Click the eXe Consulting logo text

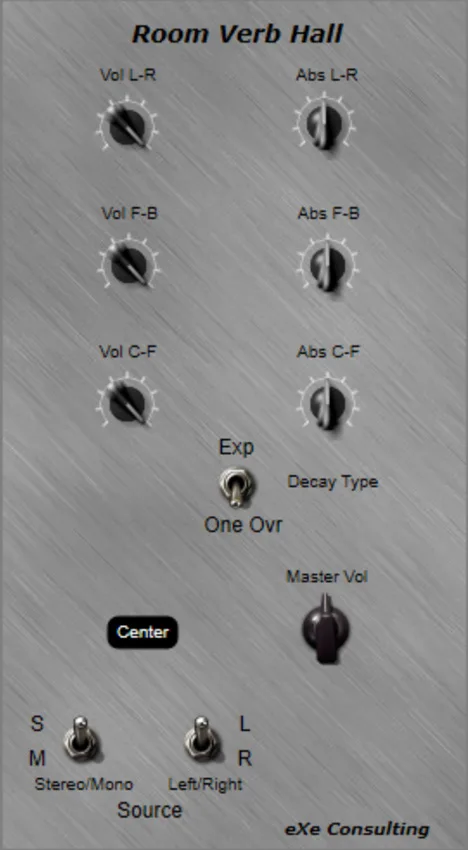point(357,829)
